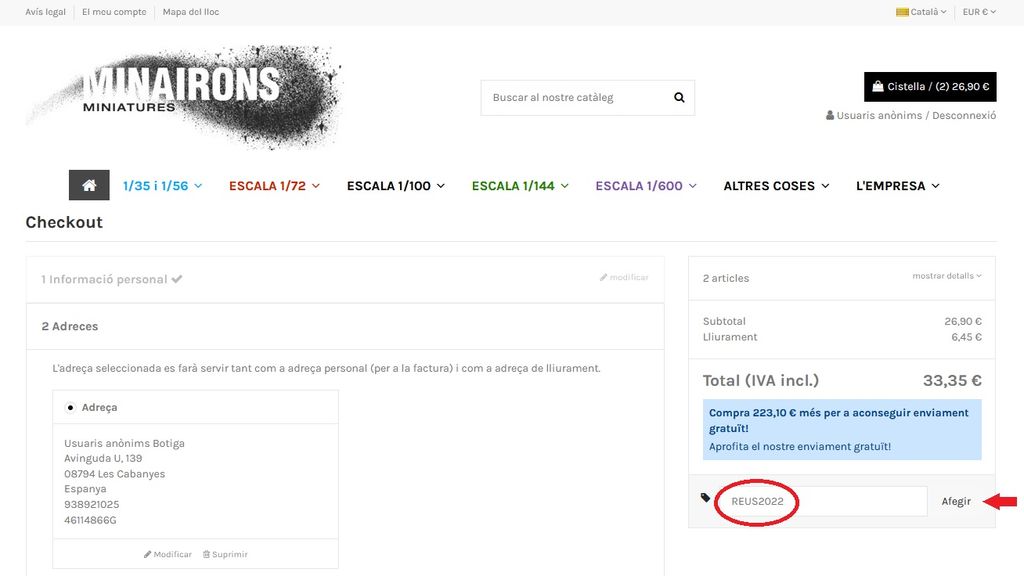Click the user icon beside Usuaris anònims

point(830,115)
